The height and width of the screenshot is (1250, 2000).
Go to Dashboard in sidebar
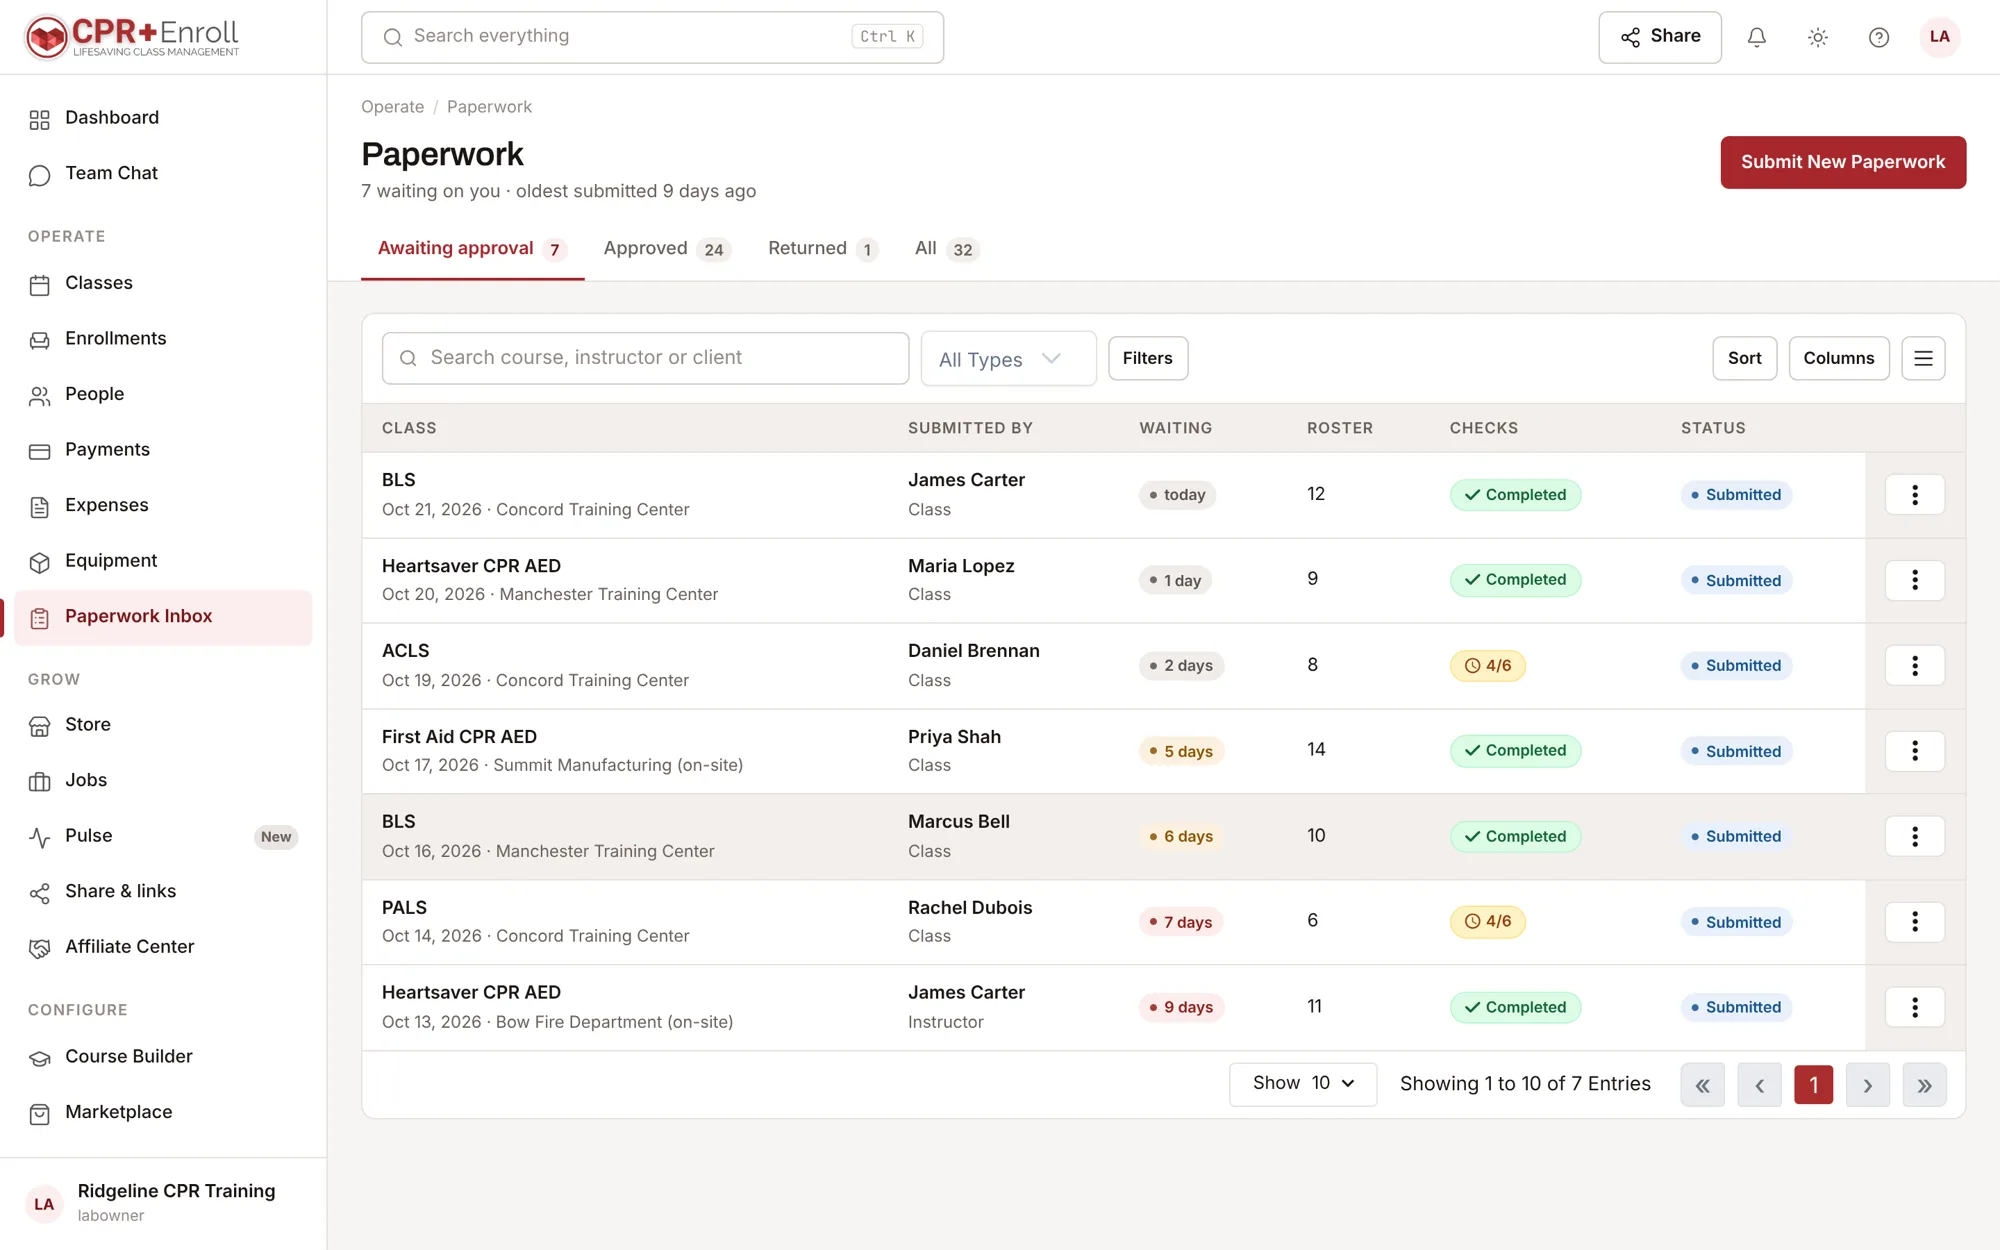pos(163,118)
